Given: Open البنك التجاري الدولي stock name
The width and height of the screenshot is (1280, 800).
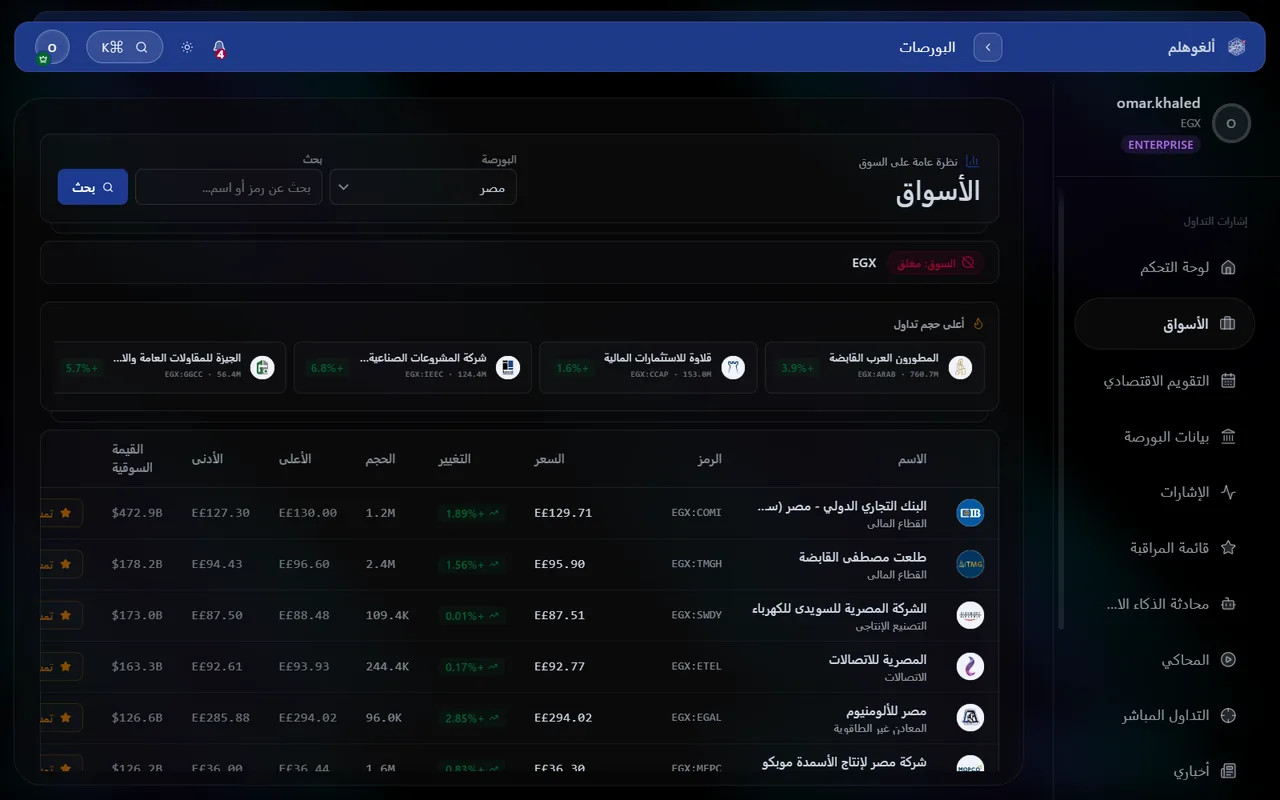Looking at the screenshot, I should 842,506.
